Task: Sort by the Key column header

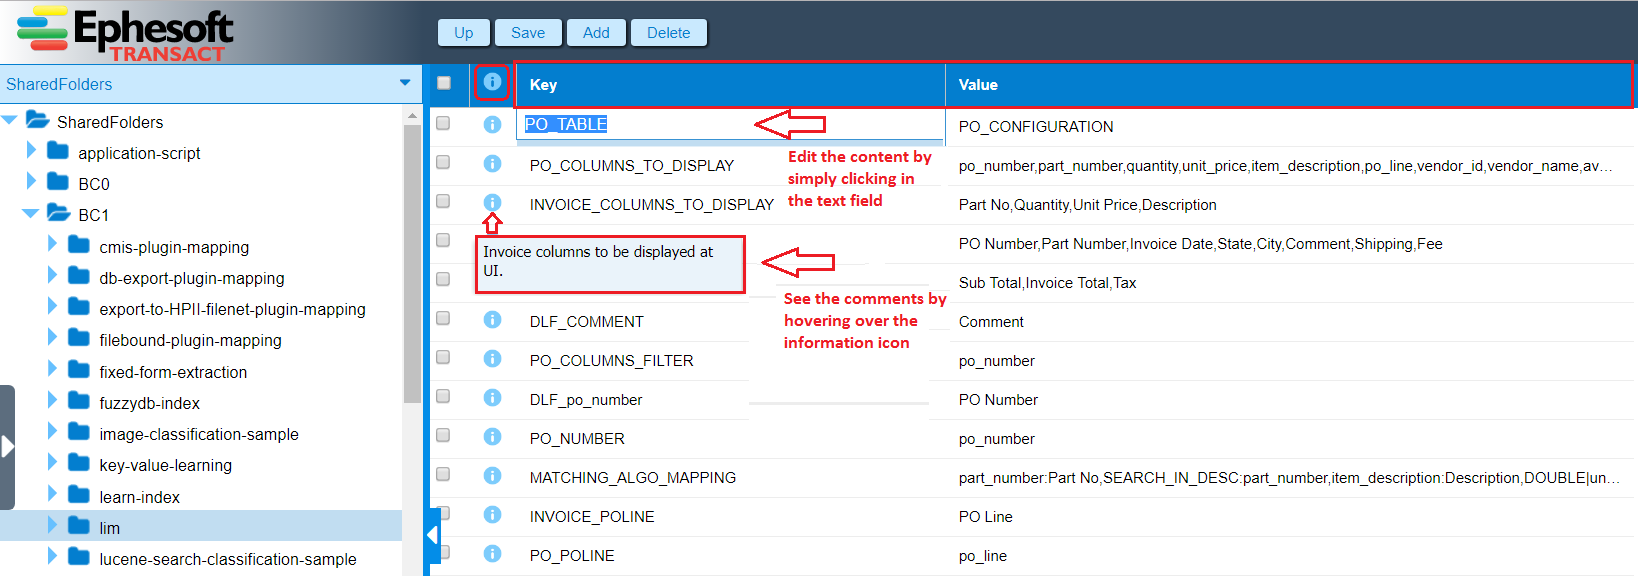Action: tap(730, 85)
